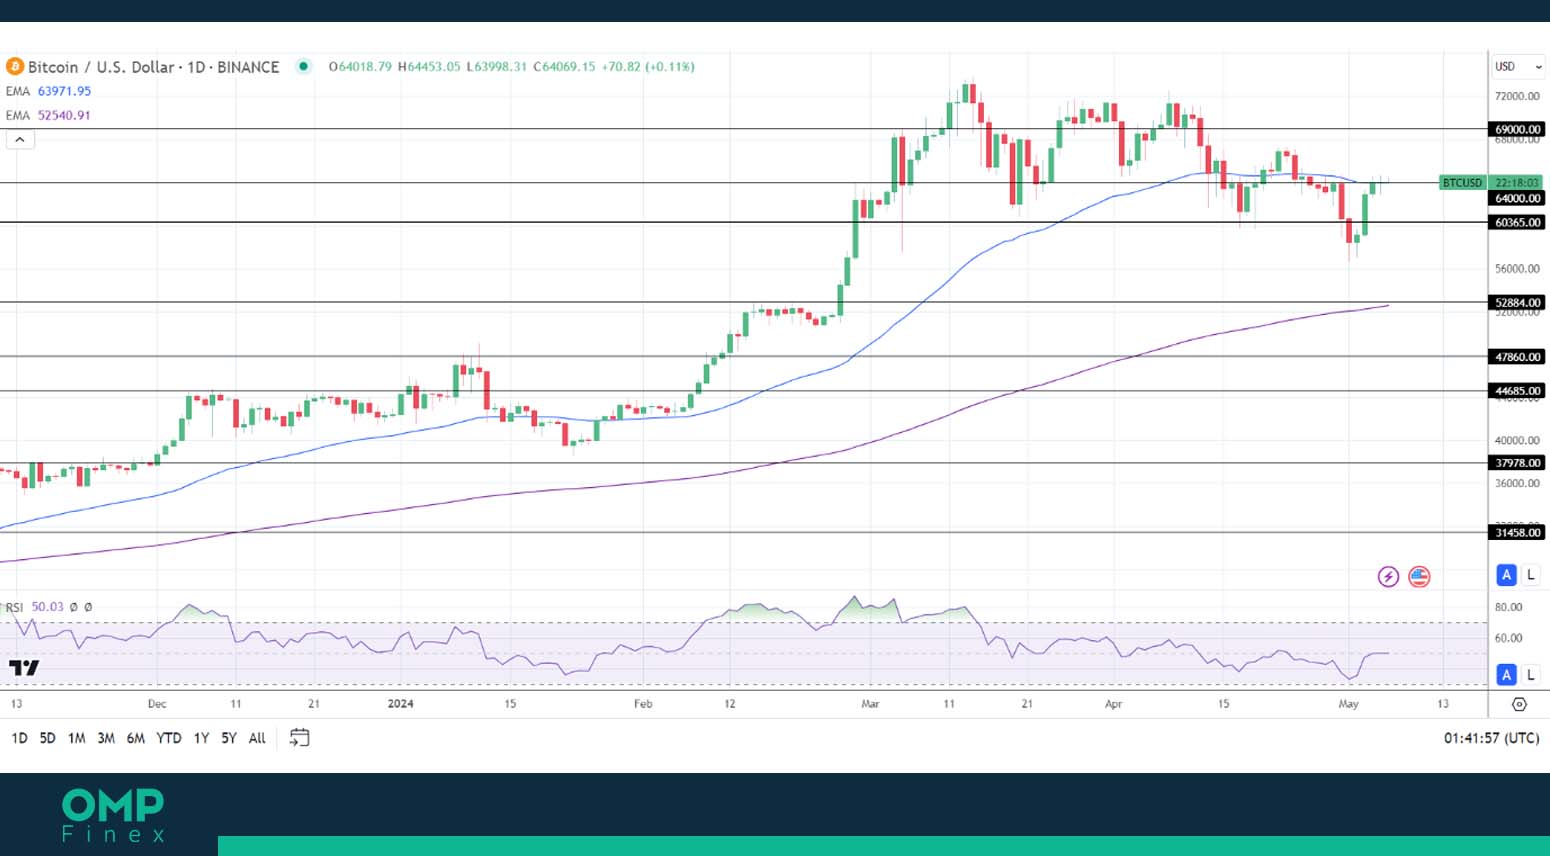
Task: Click the 60365.00 horizontal line price label
Action: click(x=1517, y=222)
